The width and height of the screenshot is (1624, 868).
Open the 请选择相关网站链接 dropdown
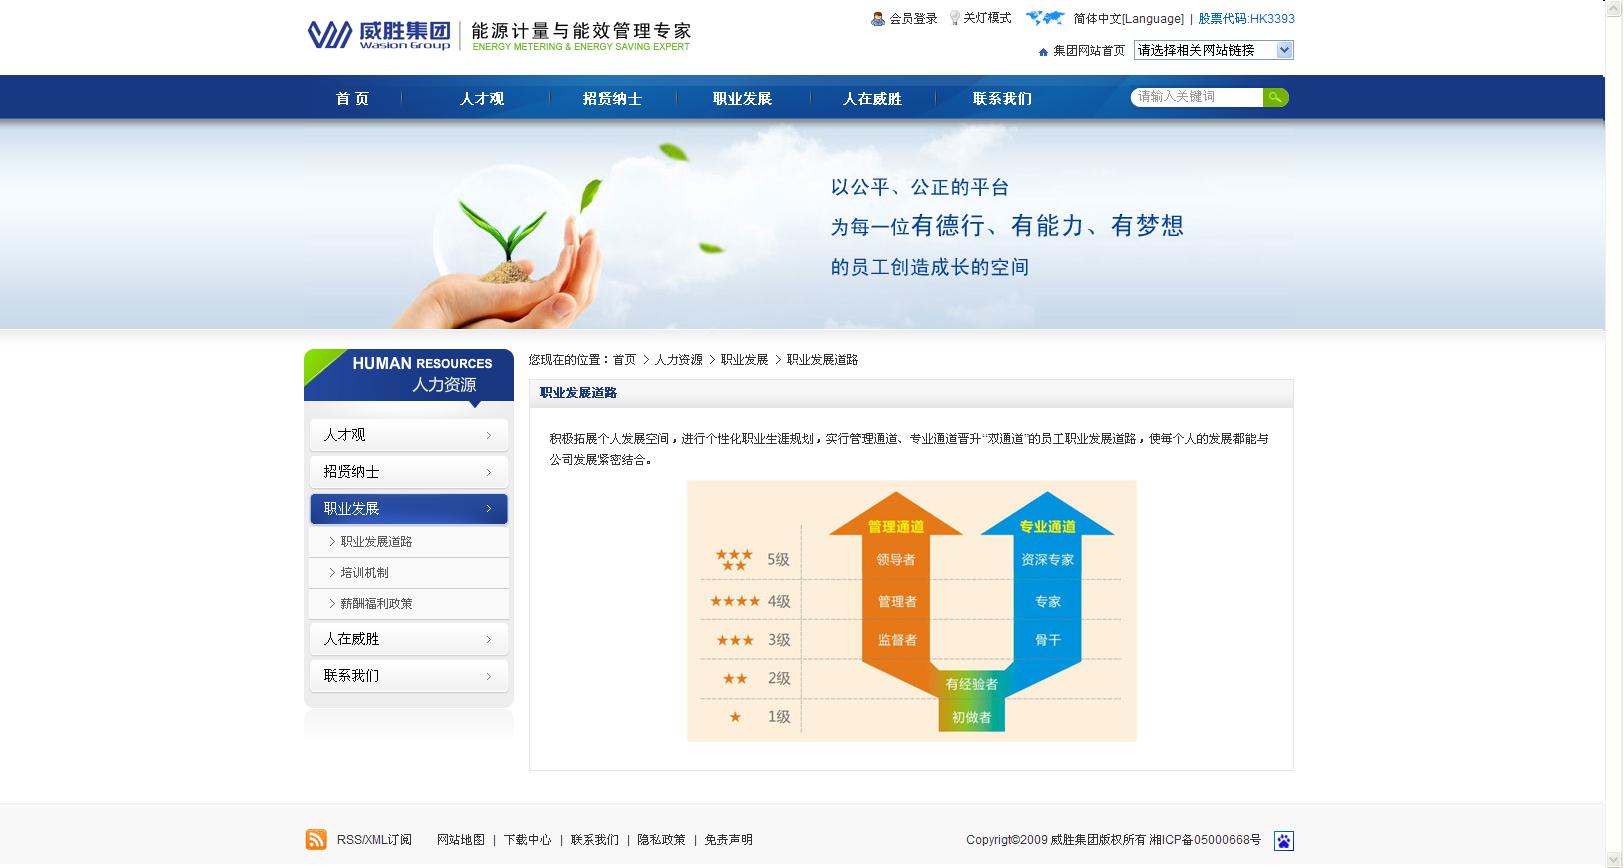coord(1213,50)
